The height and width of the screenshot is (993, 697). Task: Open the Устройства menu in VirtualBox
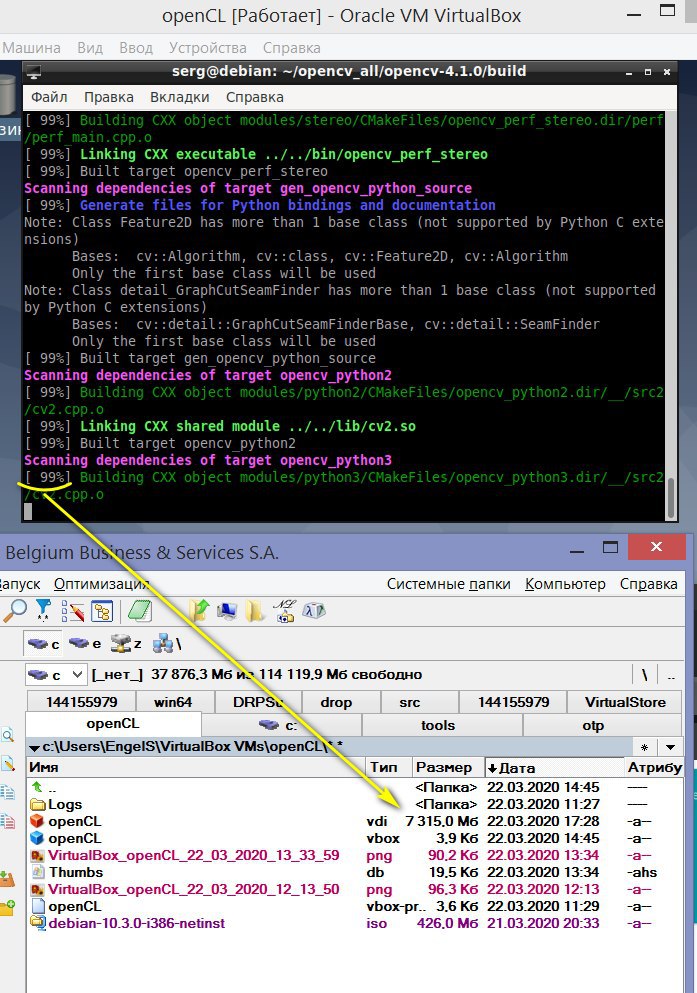click(x=208, y=47)
